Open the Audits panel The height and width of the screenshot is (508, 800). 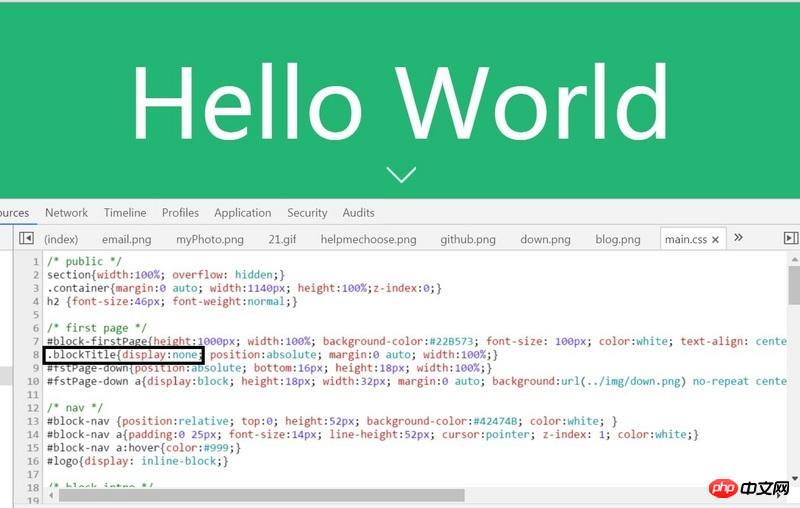coord(358,213)
